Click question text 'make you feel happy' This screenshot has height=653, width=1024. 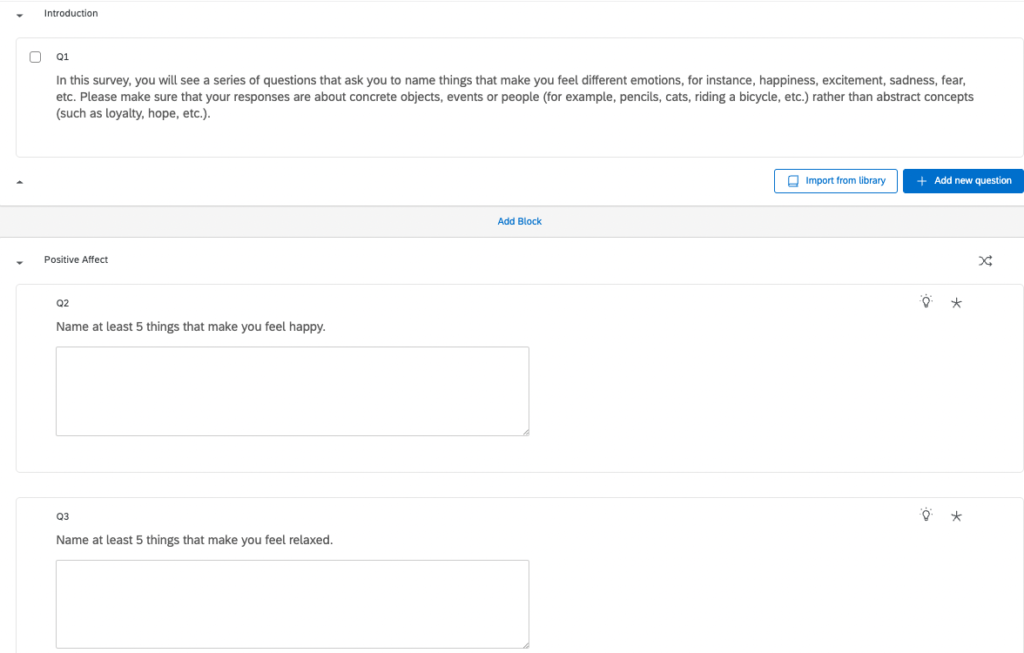[264, 326]
